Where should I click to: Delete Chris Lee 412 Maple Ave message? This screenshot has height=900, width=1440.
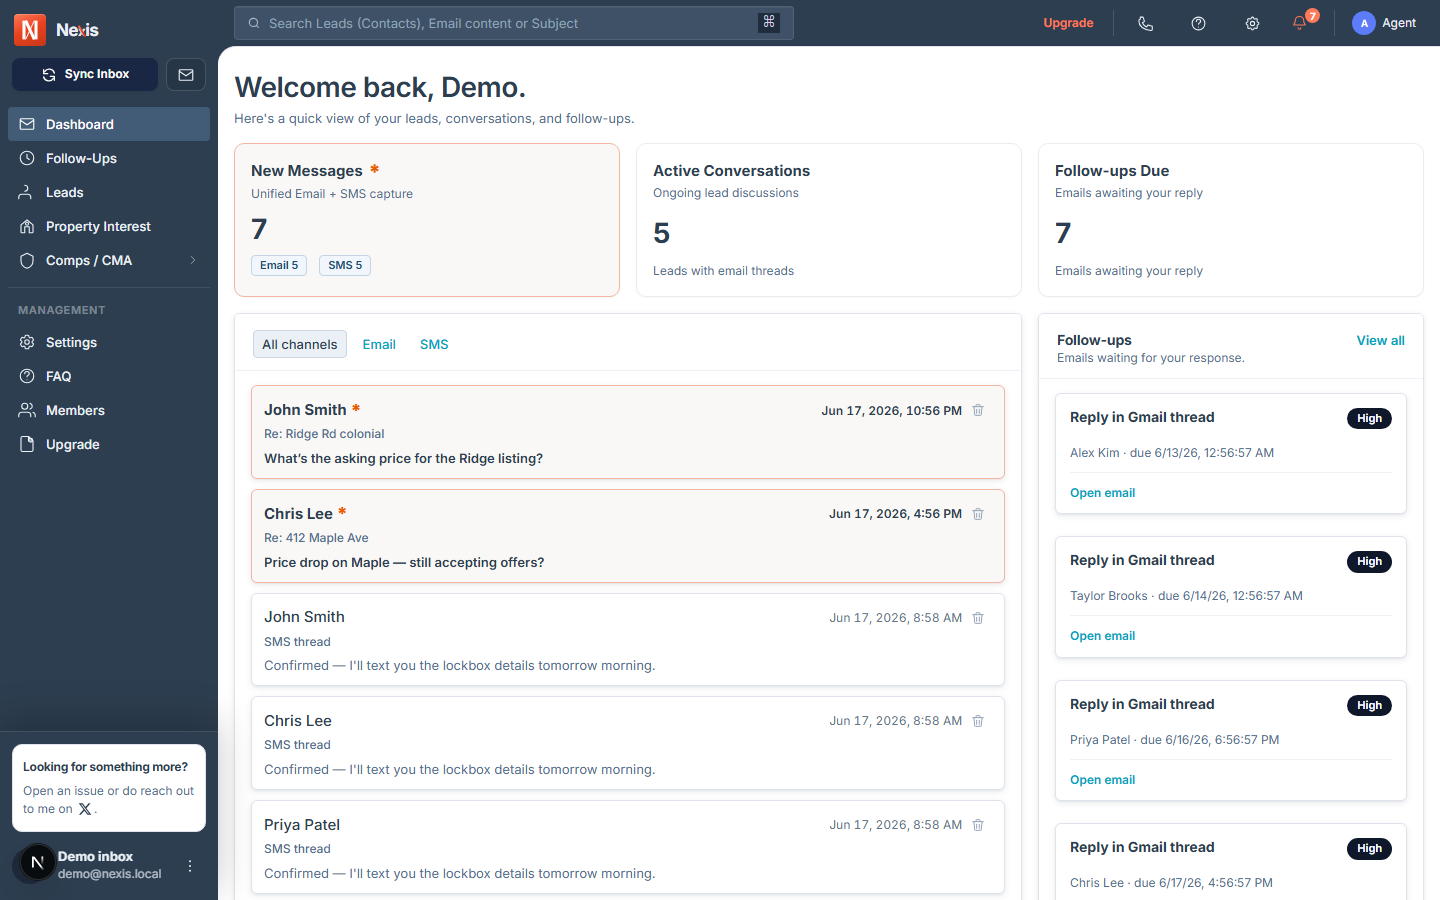(x=978, y=514)
